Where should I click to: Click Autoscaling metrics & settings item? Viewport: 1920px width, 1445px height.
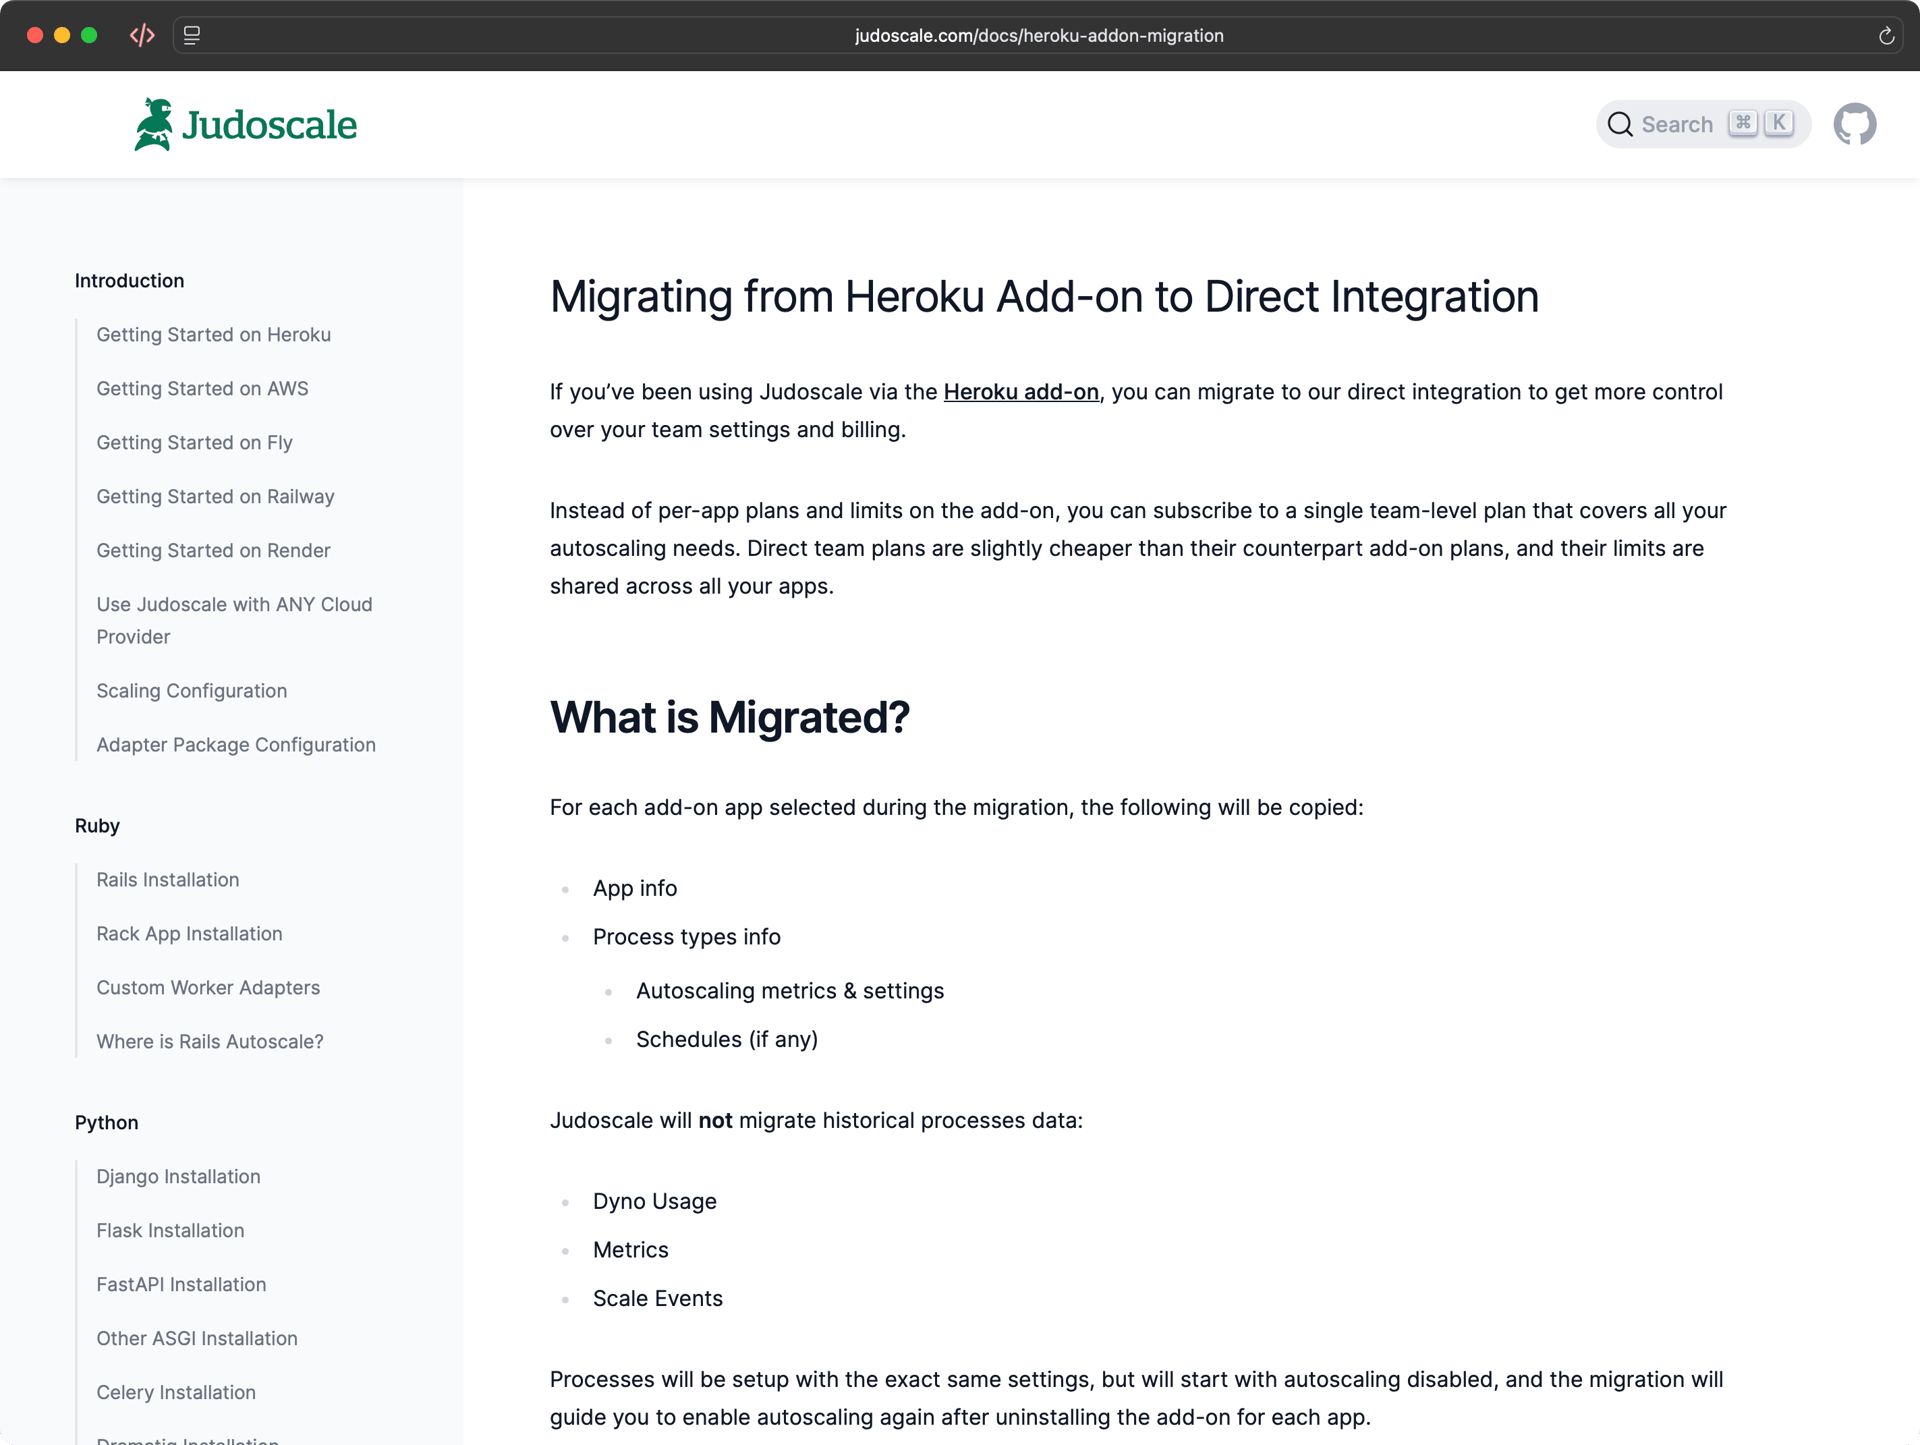coord(790,991)
